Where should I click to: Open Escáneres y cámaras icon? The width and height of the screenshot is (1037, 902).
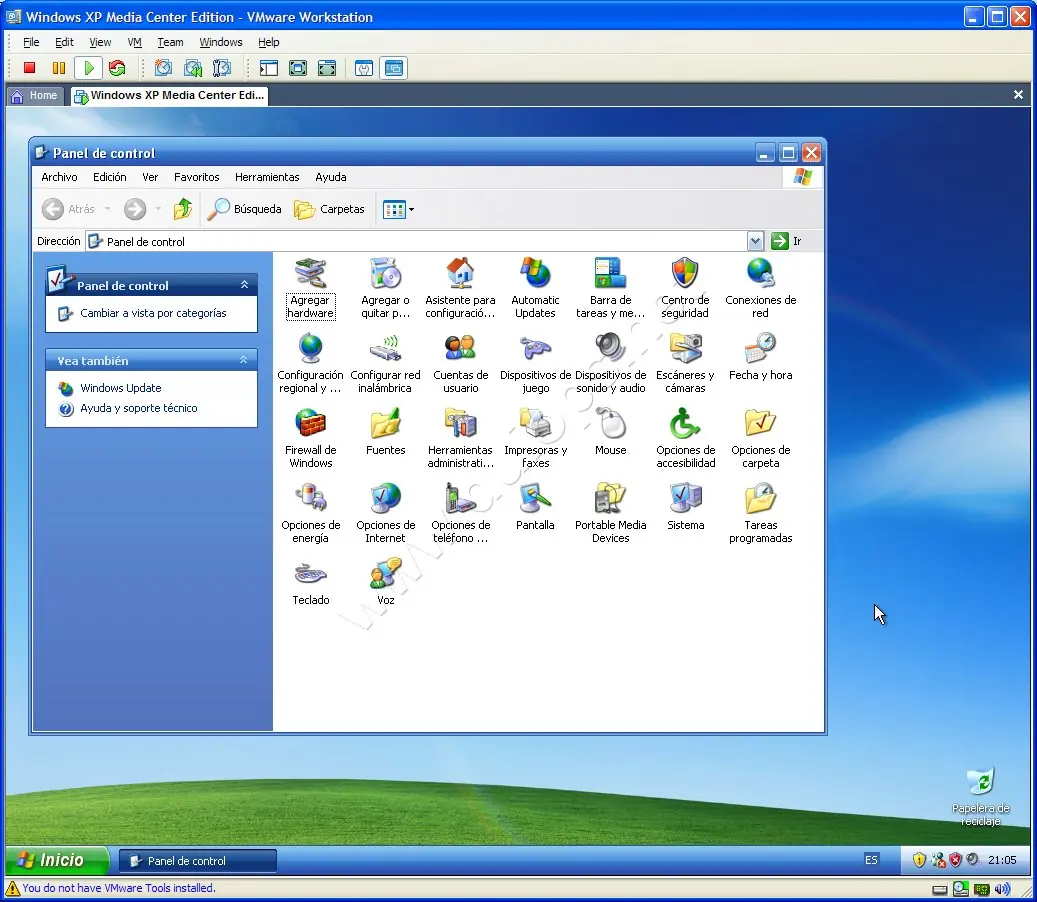(x=685, y=348)
